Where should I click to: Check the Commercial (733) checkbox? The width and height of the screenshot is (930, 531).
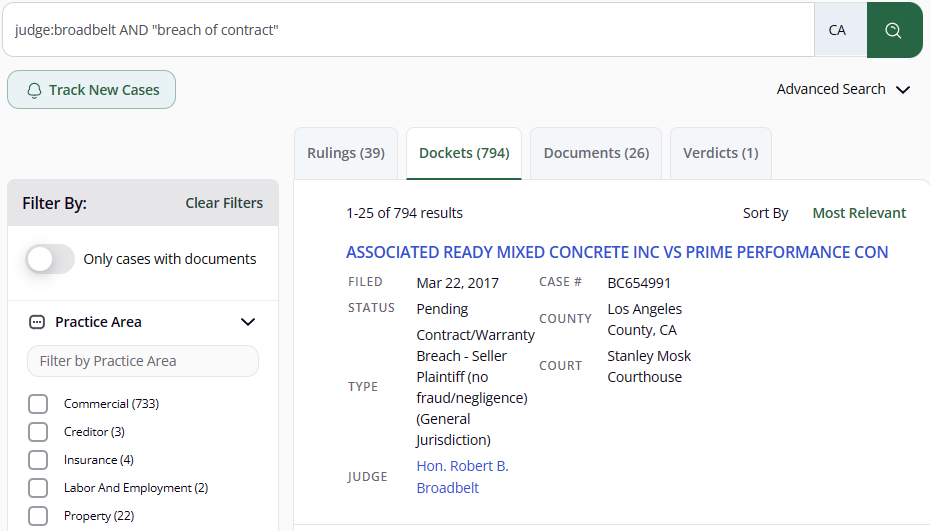pyautogui.click(x=38, y=404)
